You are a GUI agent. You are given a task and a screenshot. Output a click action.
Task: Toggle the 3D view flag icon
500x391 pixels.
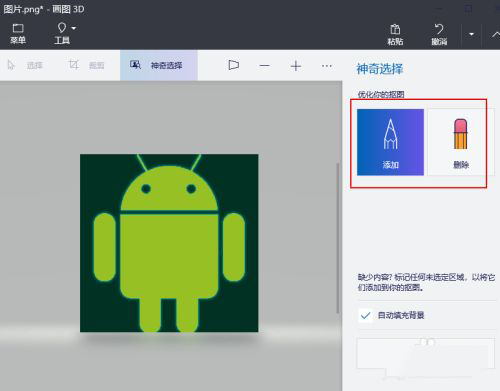click(234, 65)
